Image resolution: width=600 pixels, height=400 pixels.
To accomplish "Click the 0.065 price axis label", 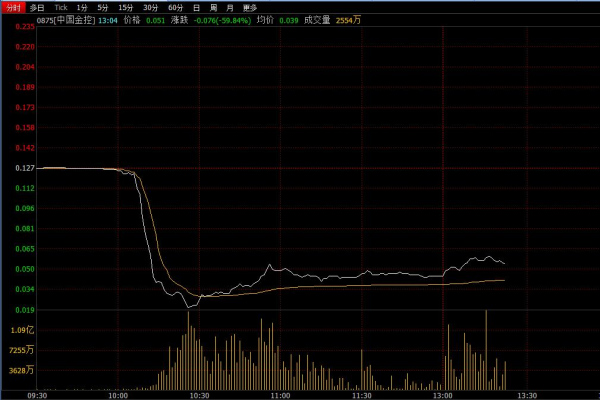I will click(25, 249).
